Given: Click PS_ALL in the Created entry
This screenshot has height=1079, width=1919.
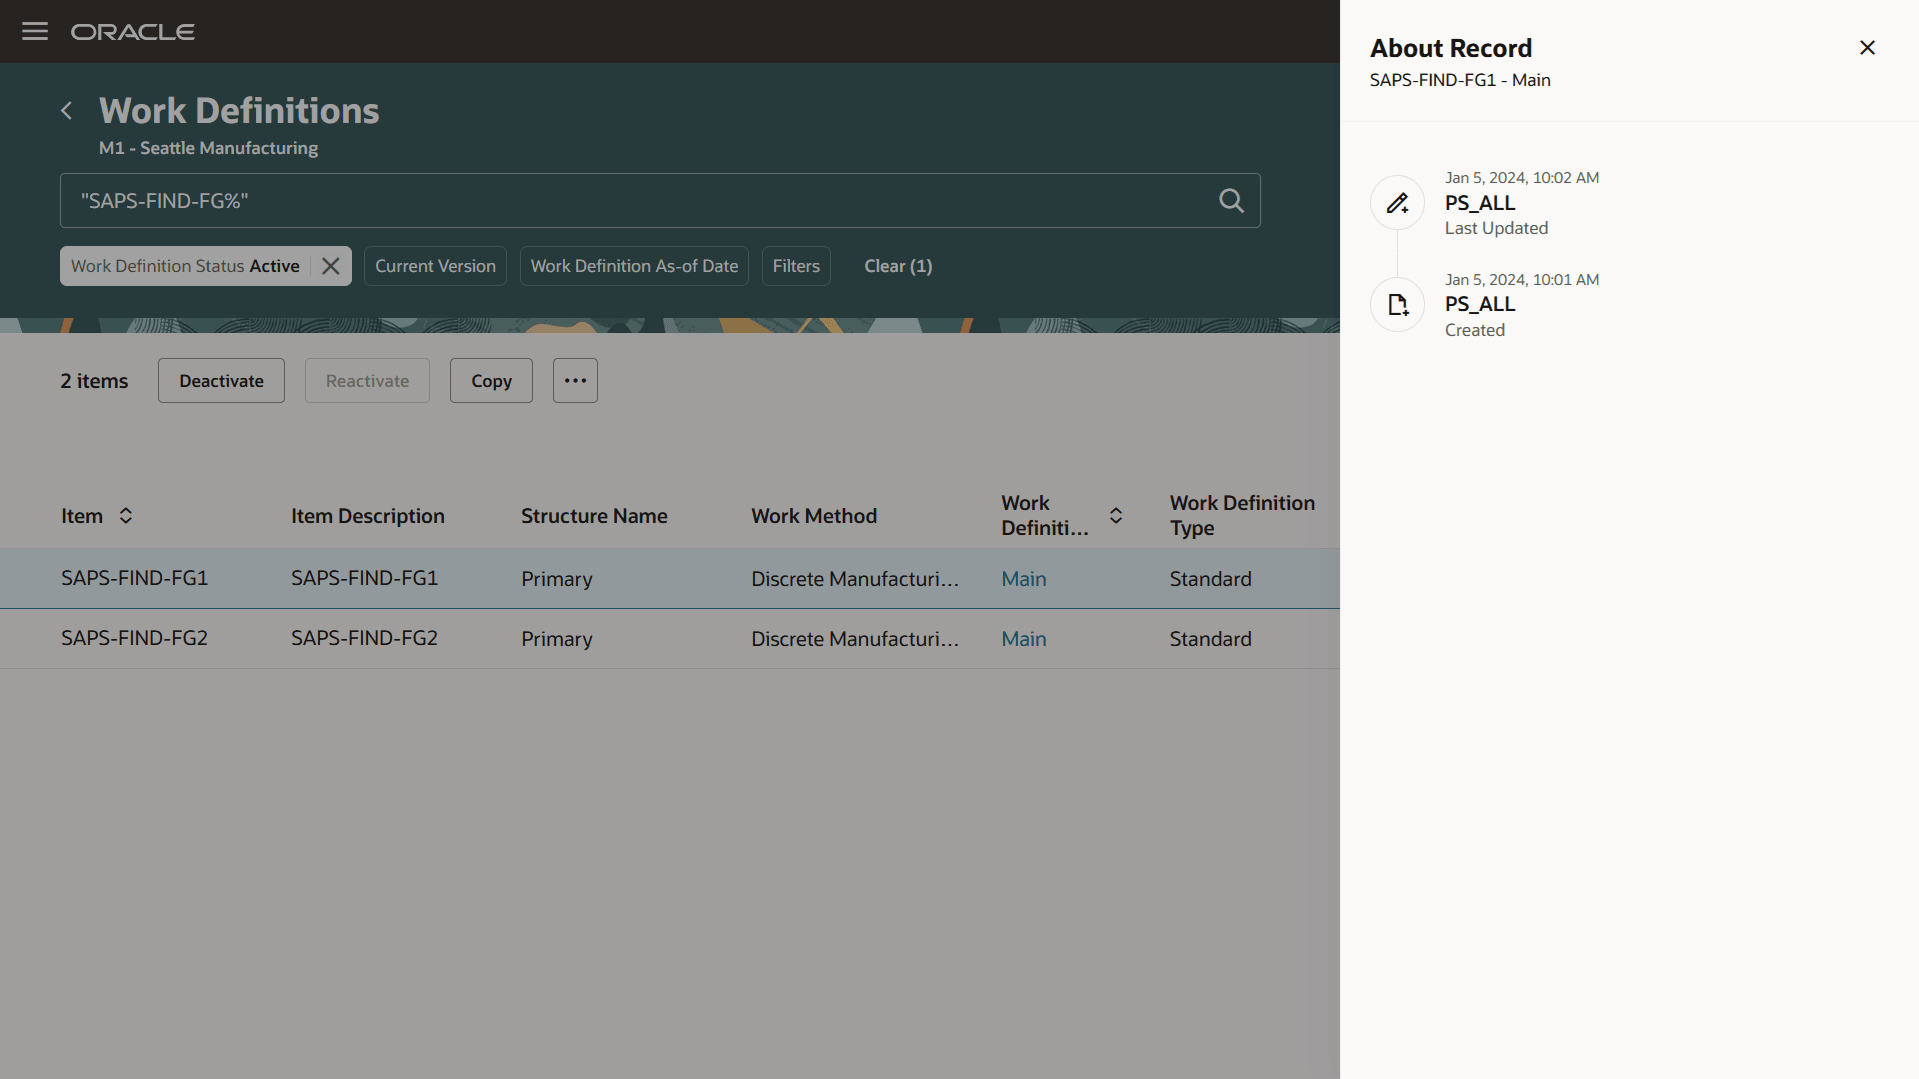Looking at the screenshot, I should (1480, 304).
